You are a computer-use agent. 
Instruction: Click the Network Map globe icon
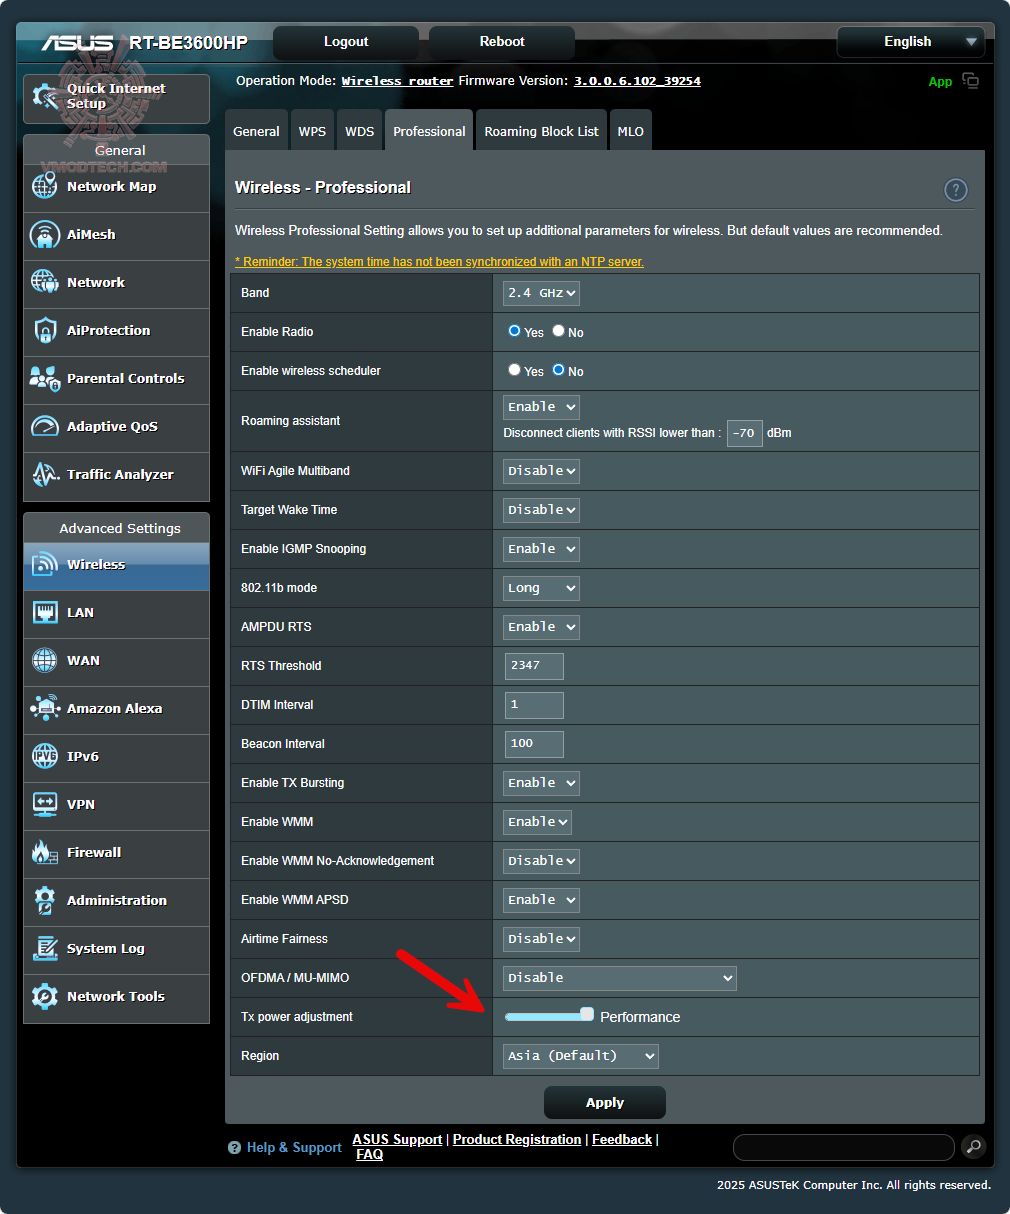pos(45,186)
